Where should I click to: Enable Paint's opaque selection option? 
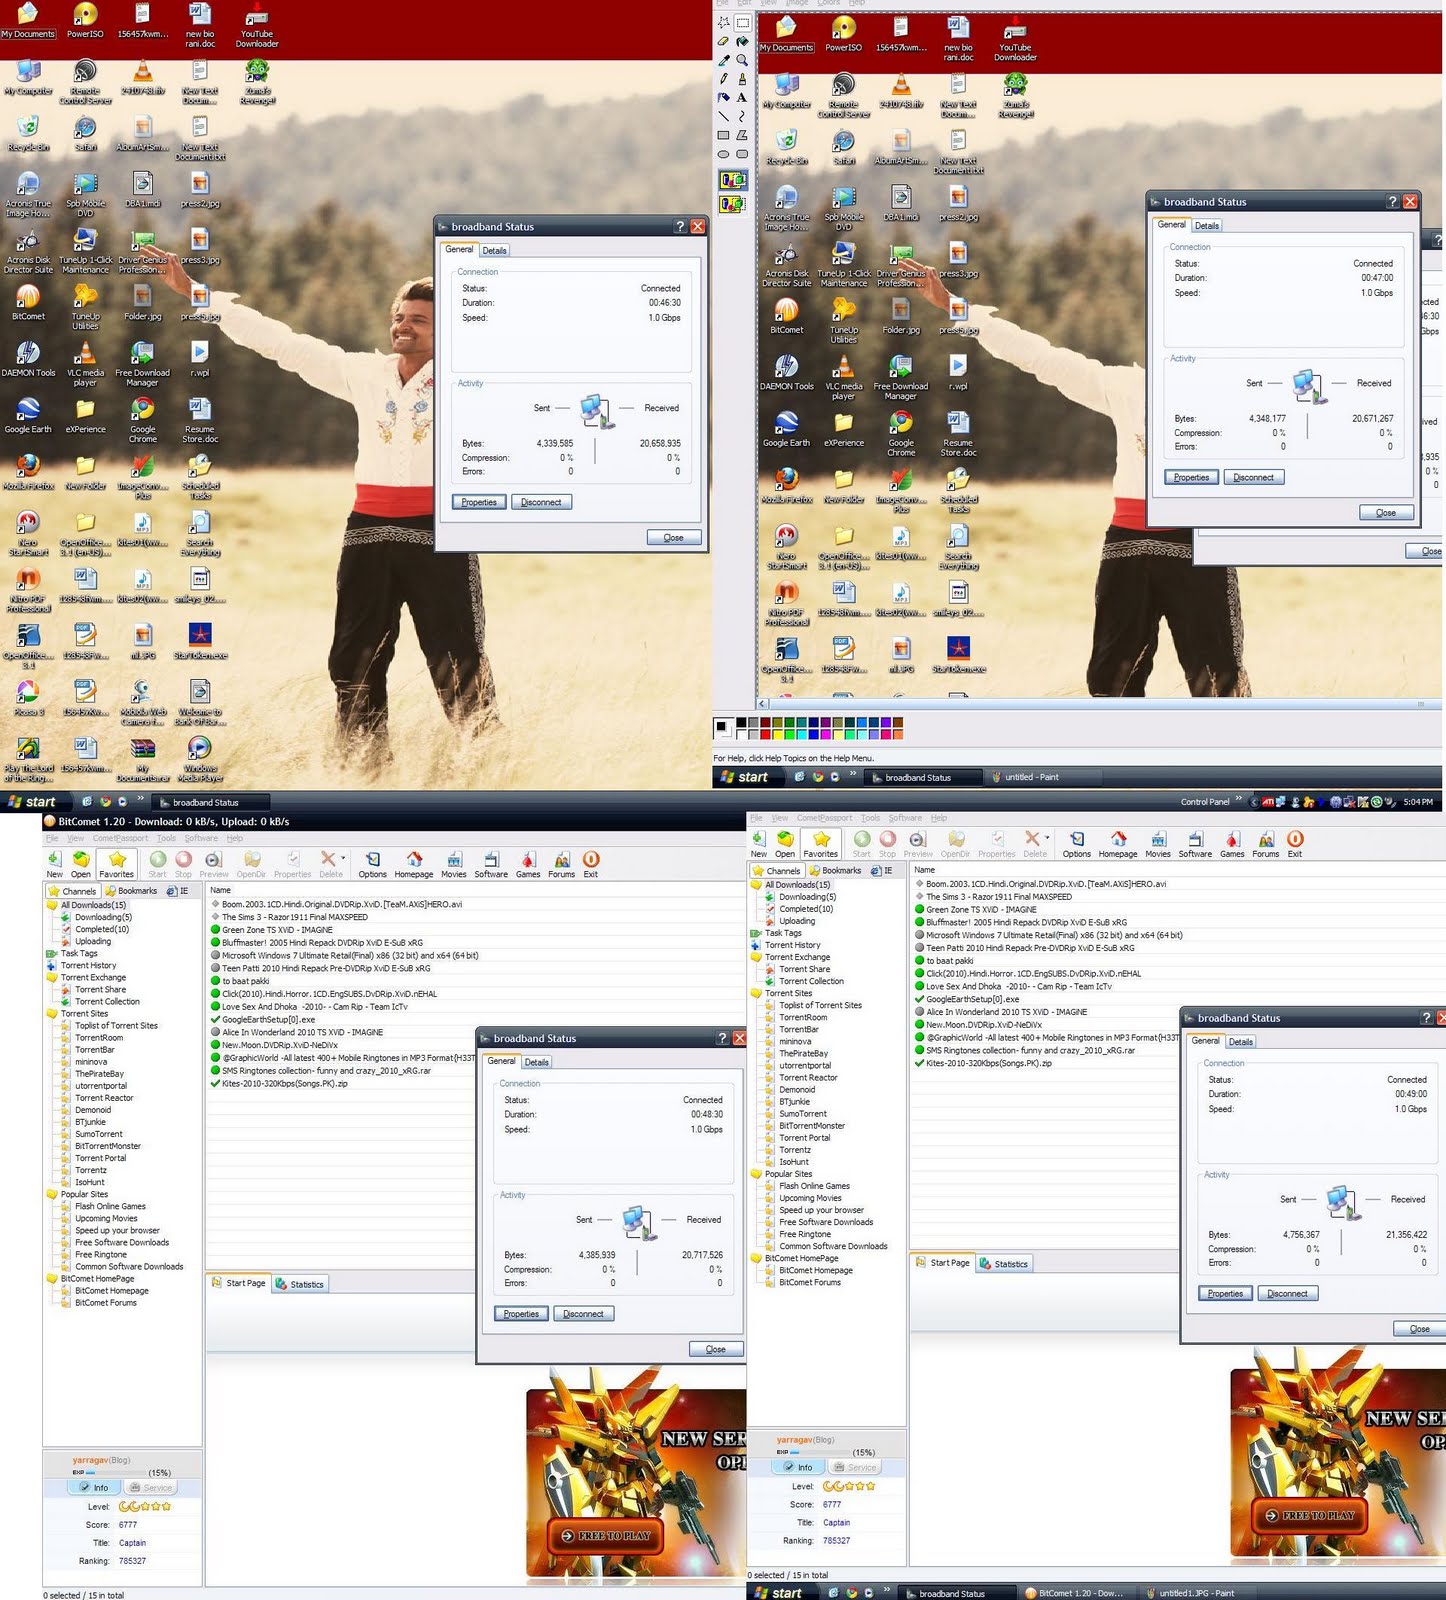733,180
